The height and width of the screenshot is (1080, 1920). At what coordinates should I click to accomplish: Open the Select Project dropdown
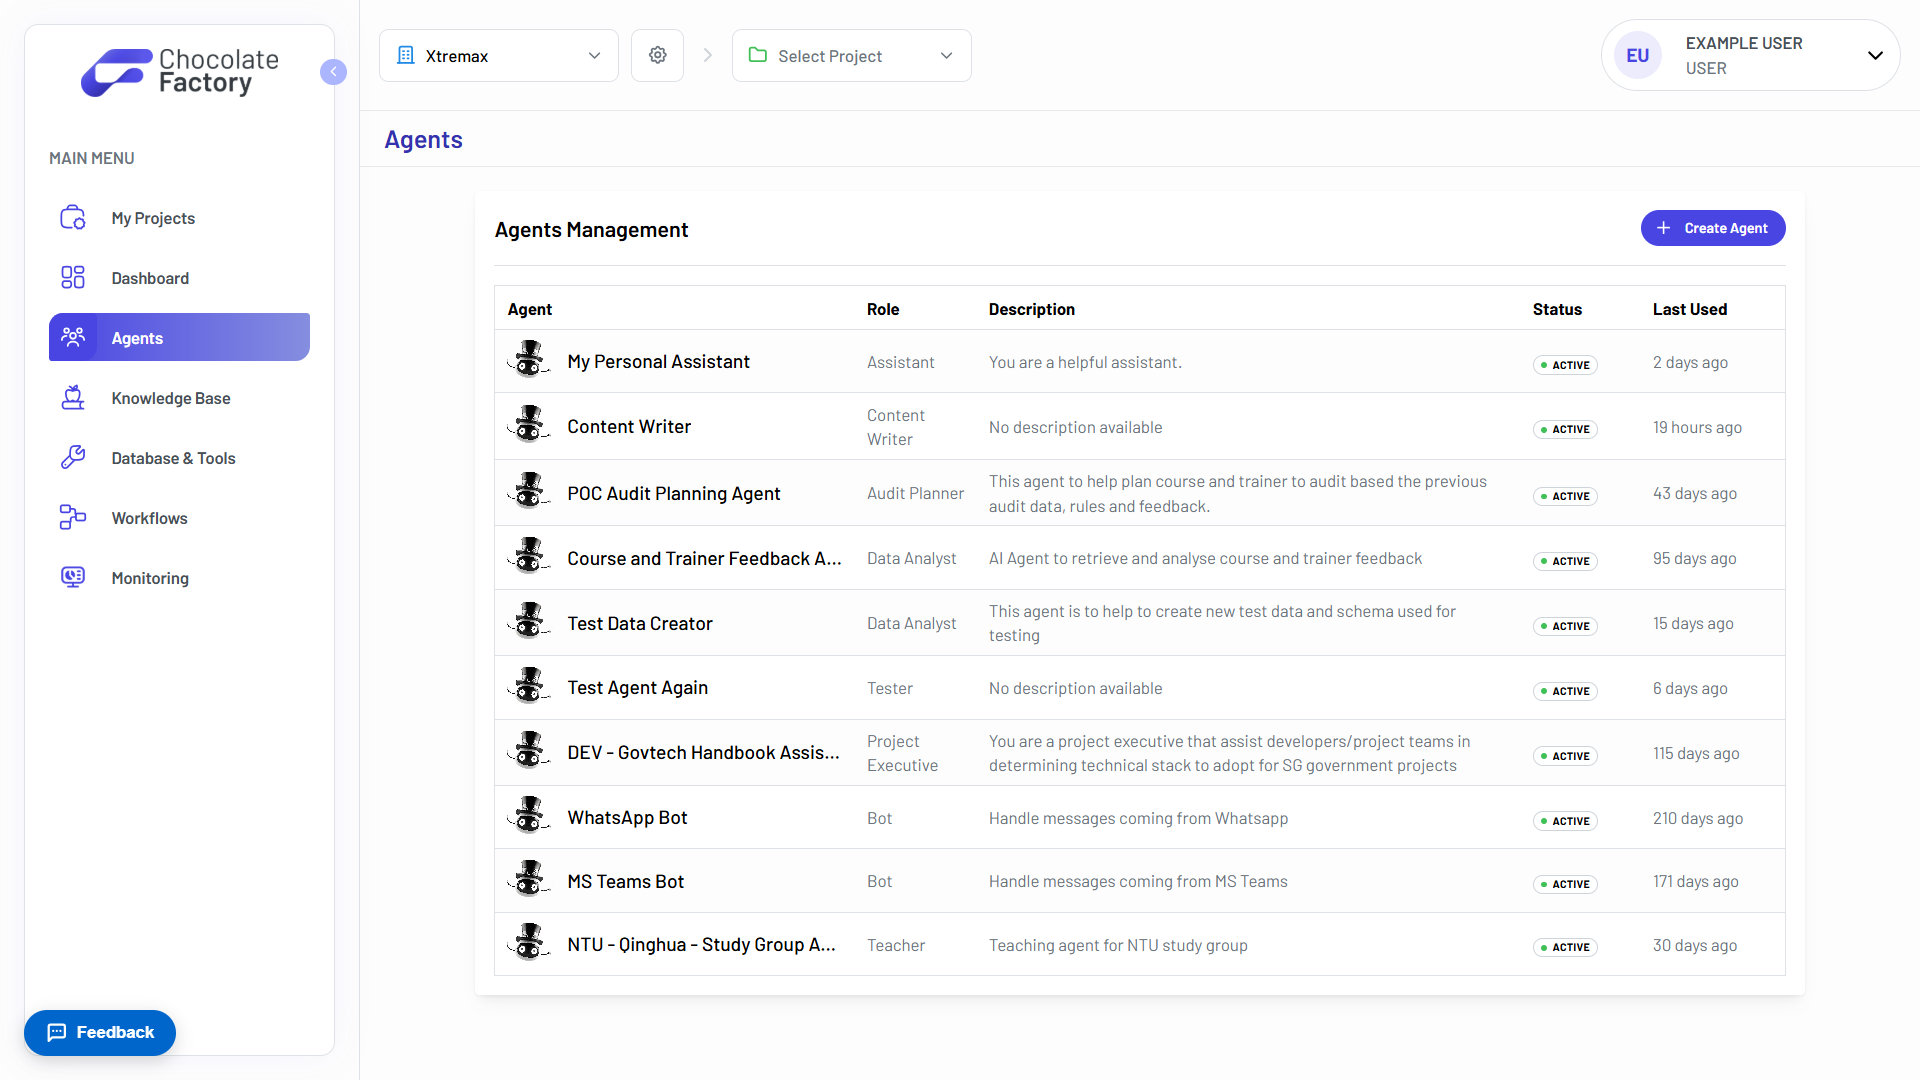(852, 55)
